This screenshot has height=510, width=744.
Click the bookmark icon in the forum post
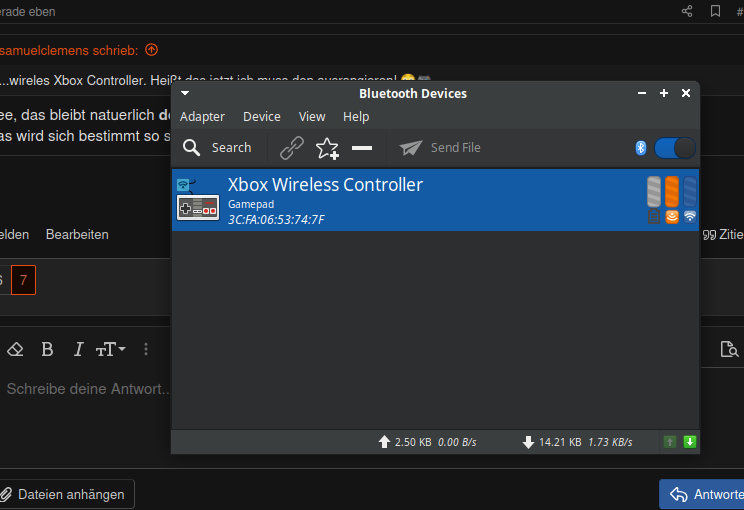coord(716,11)
